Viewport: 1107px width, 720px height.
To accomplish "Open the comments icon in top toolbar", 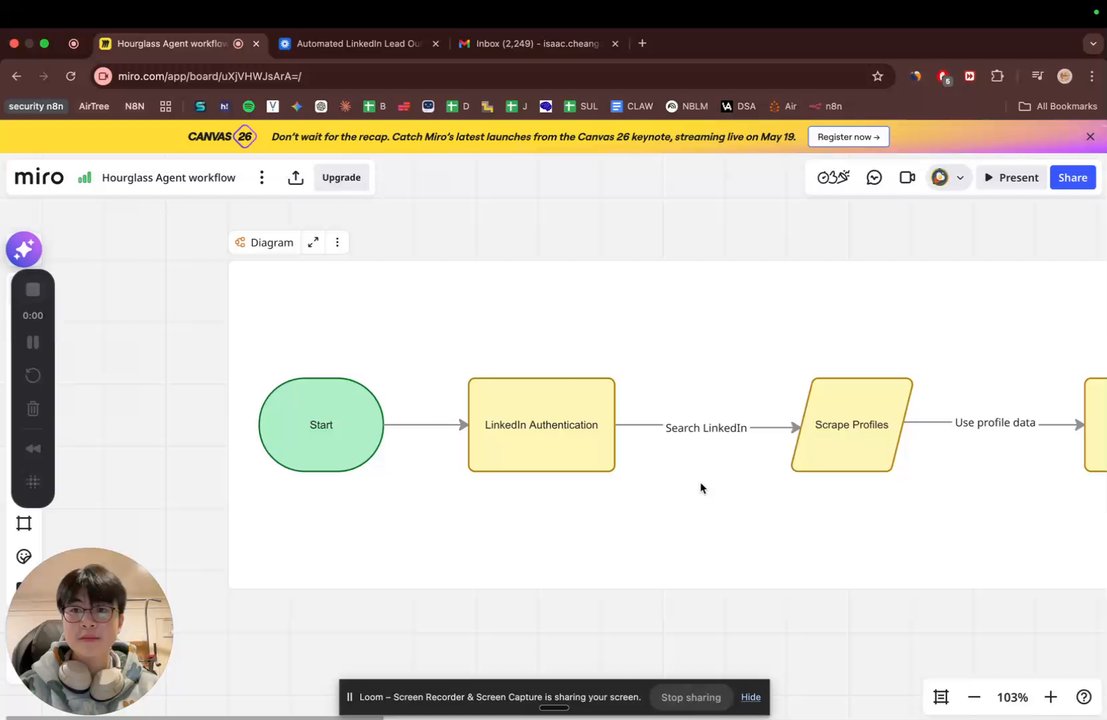I will click(874, 177).
